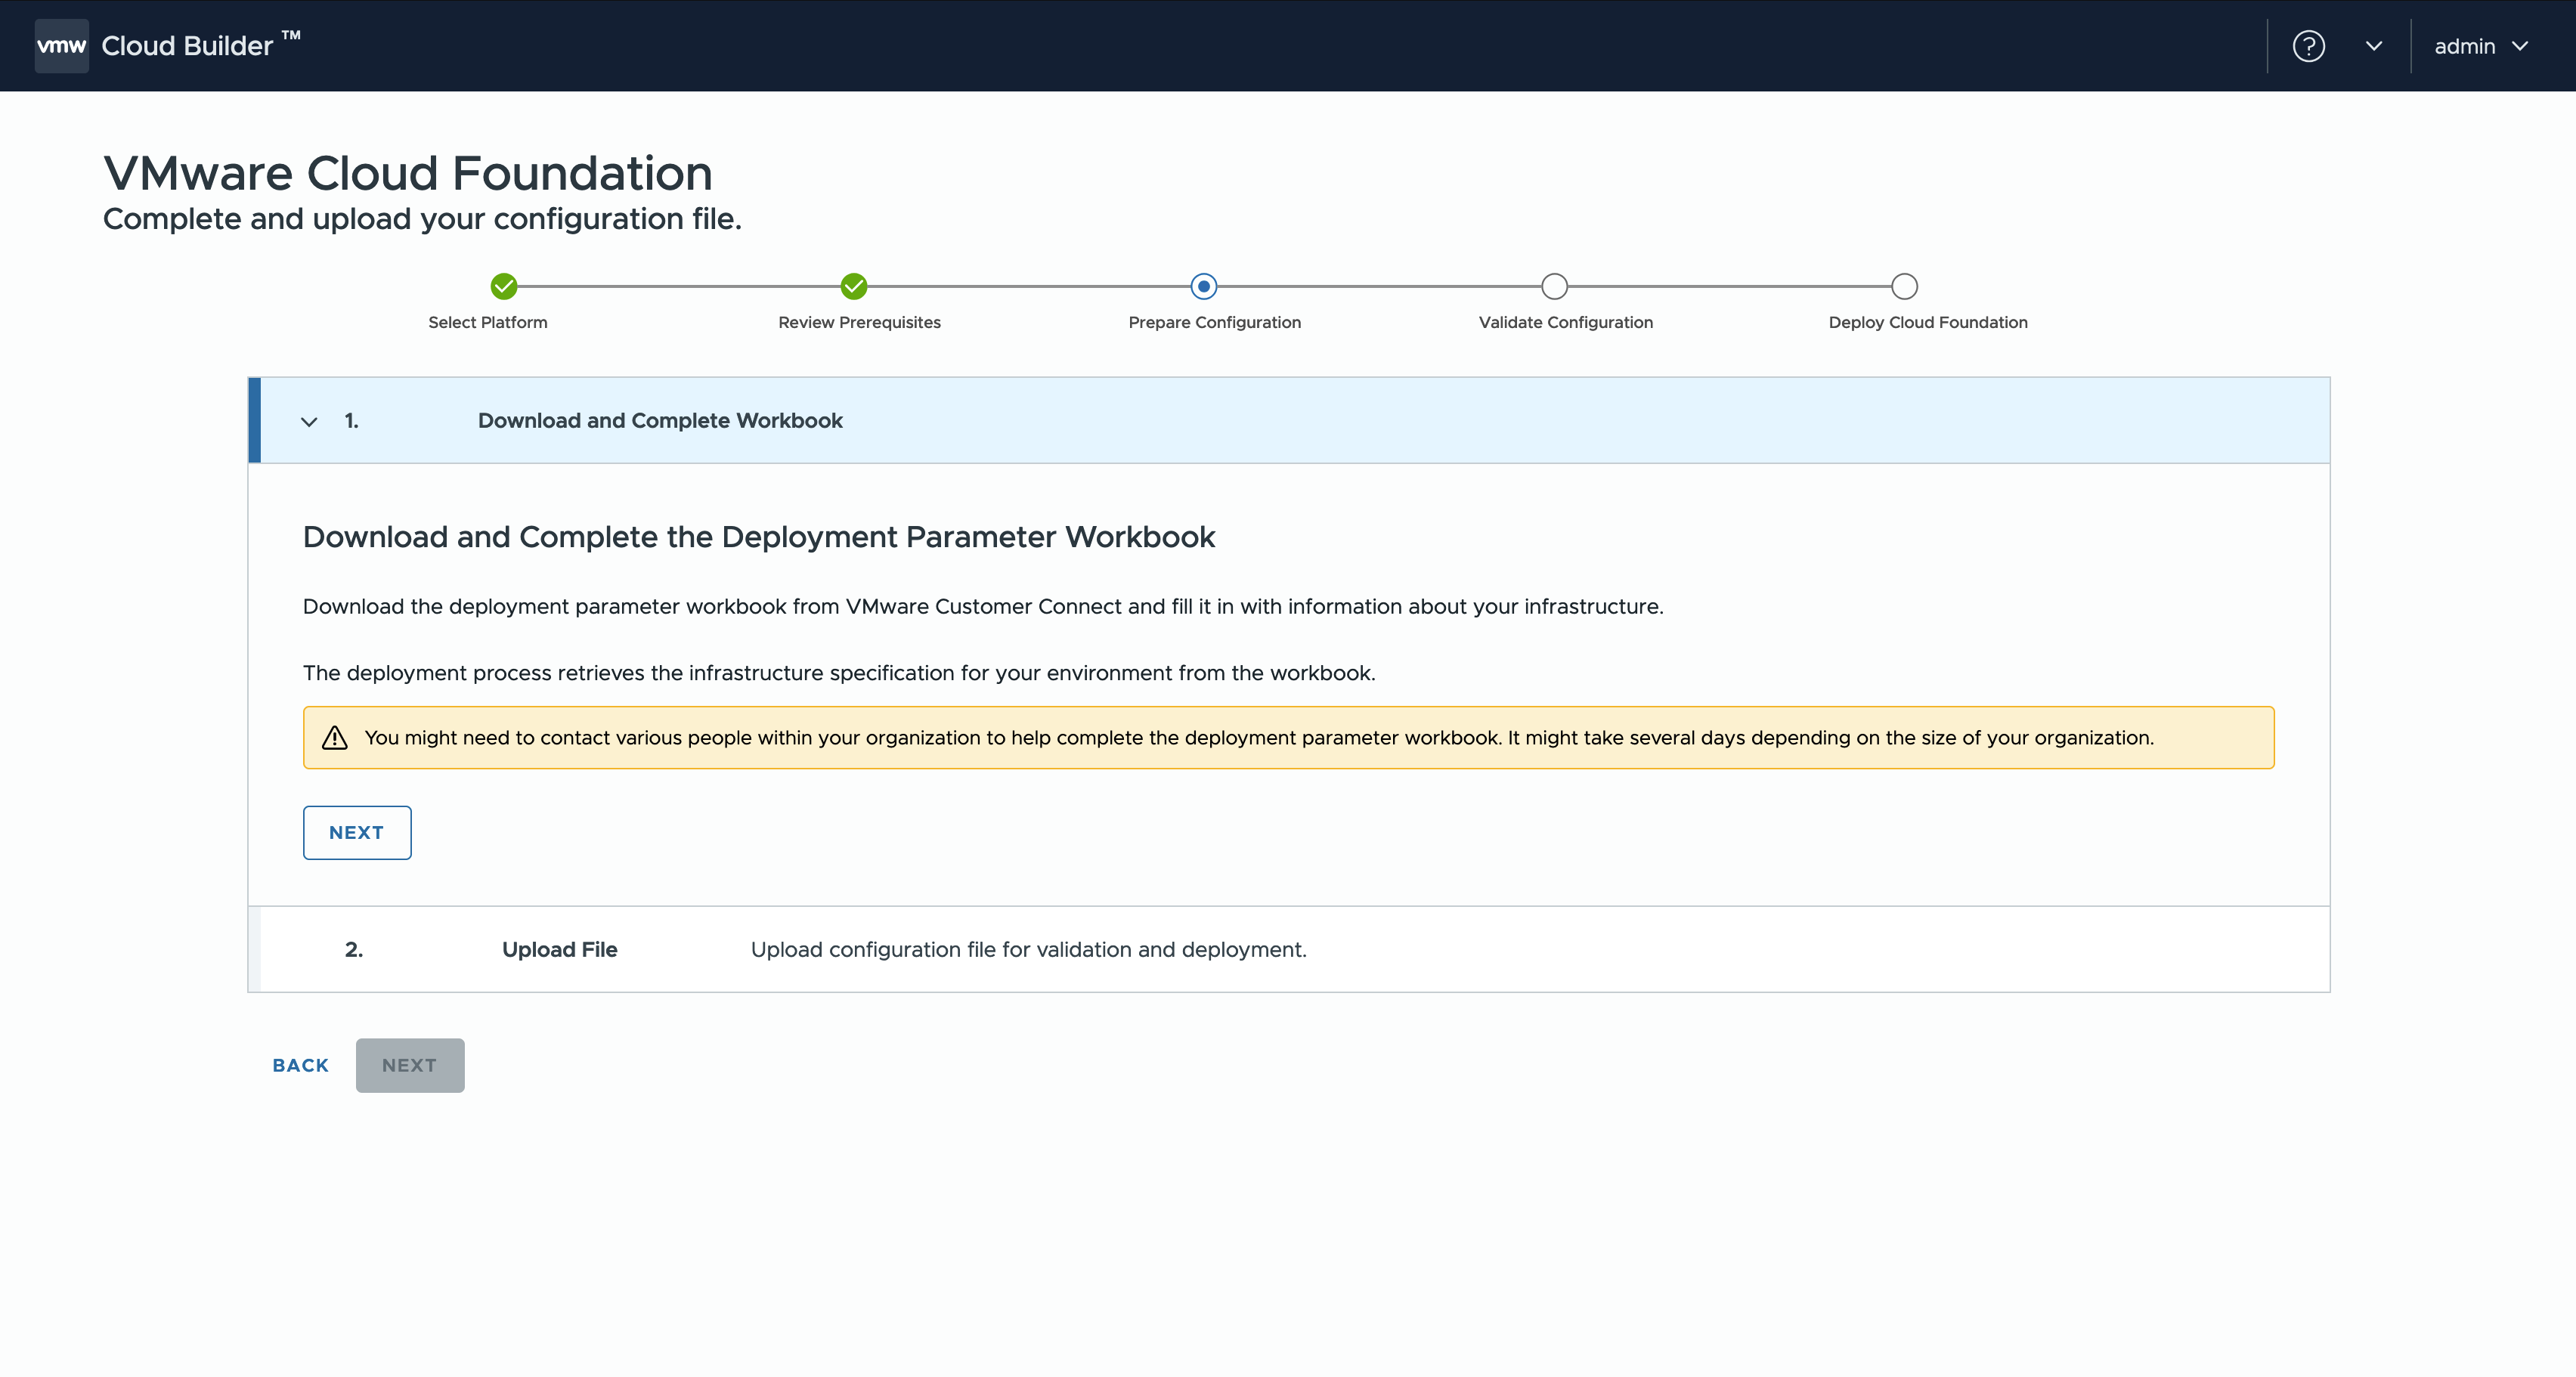Click the BACK button
This screenshot has height=1377, width=2576.
point(300,1065)
